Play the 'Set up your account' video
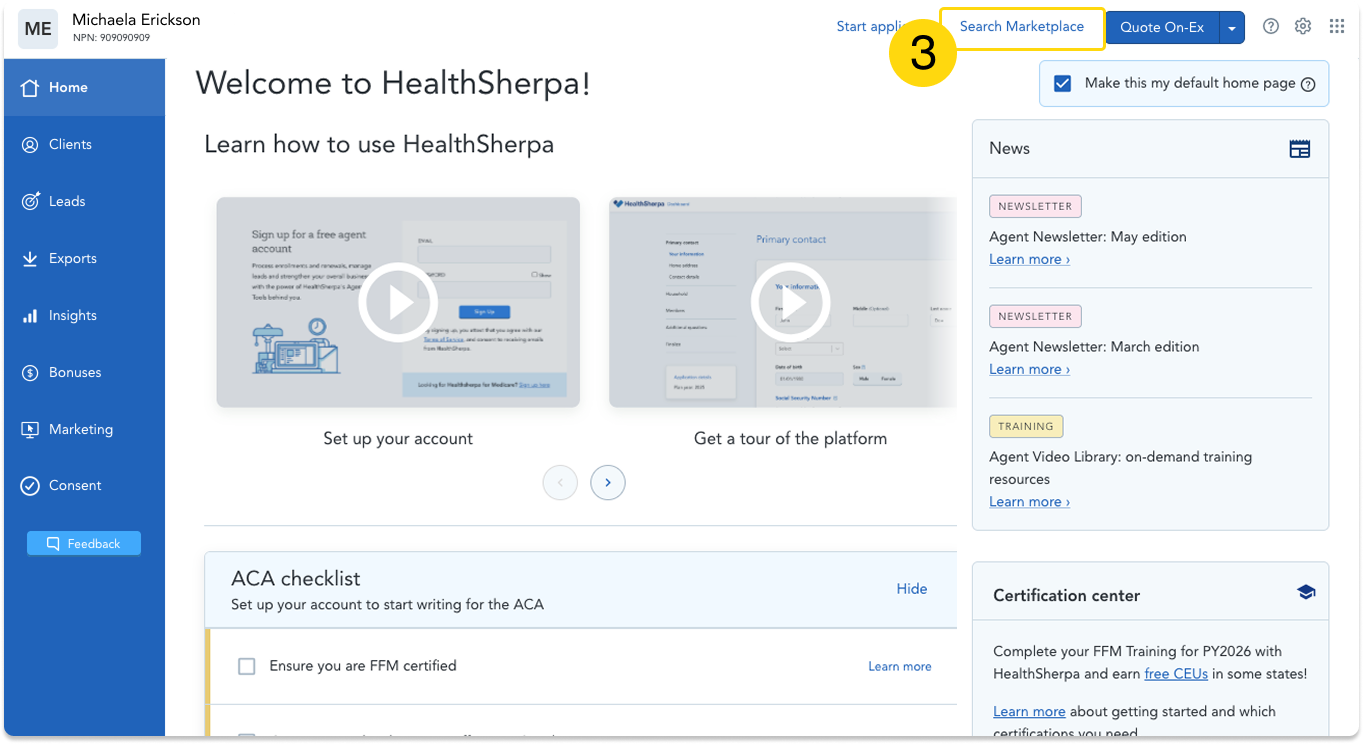 coord(398,302)
